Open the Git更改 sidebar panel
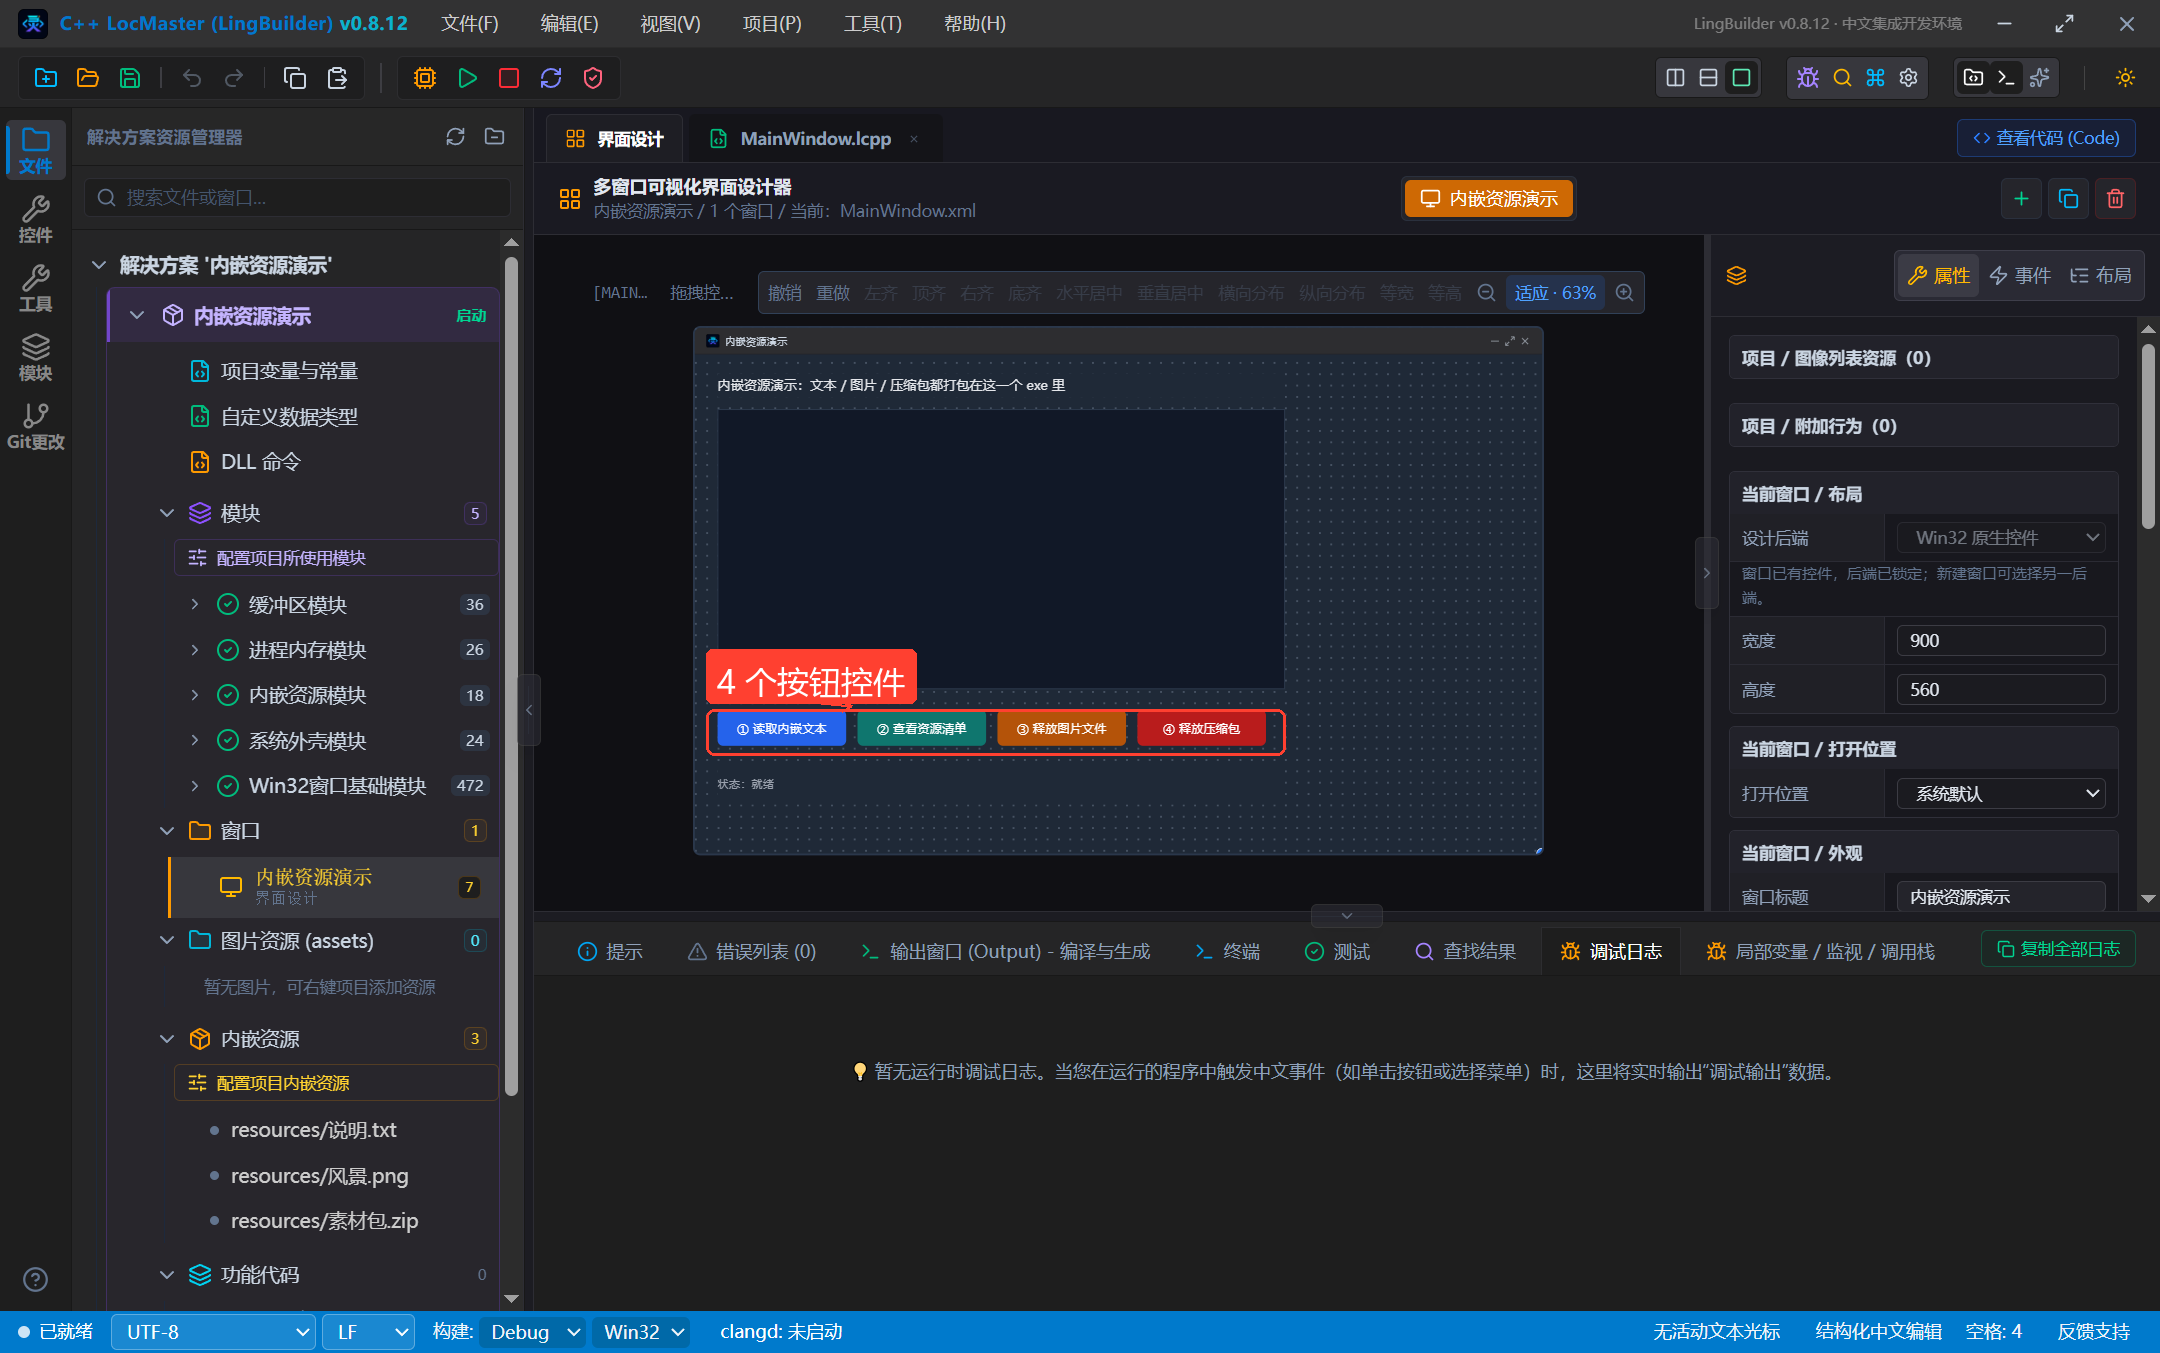This screenshot has width=2160, height=1353. (x=35, y=426)
